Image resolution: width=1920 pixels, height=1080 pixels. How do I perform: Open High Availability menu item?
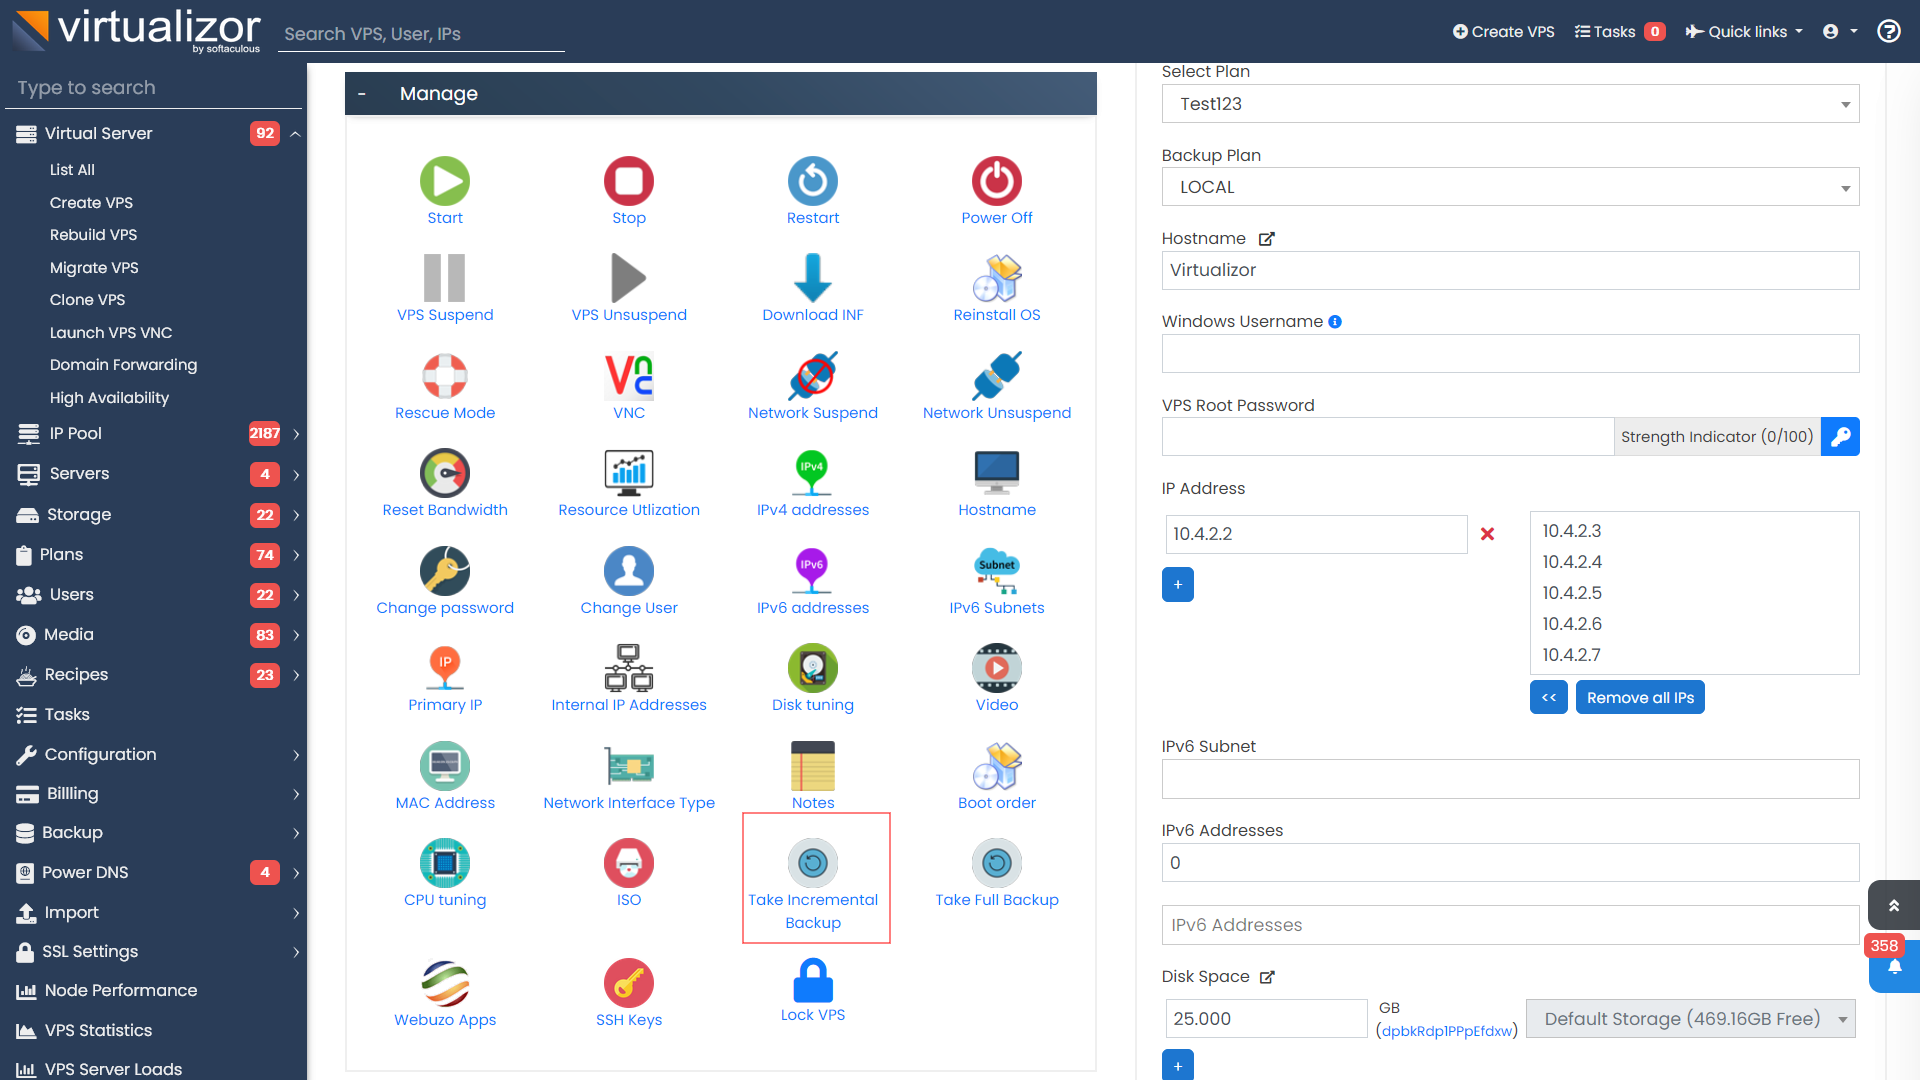pyautogui.click(x=109, y=398)
